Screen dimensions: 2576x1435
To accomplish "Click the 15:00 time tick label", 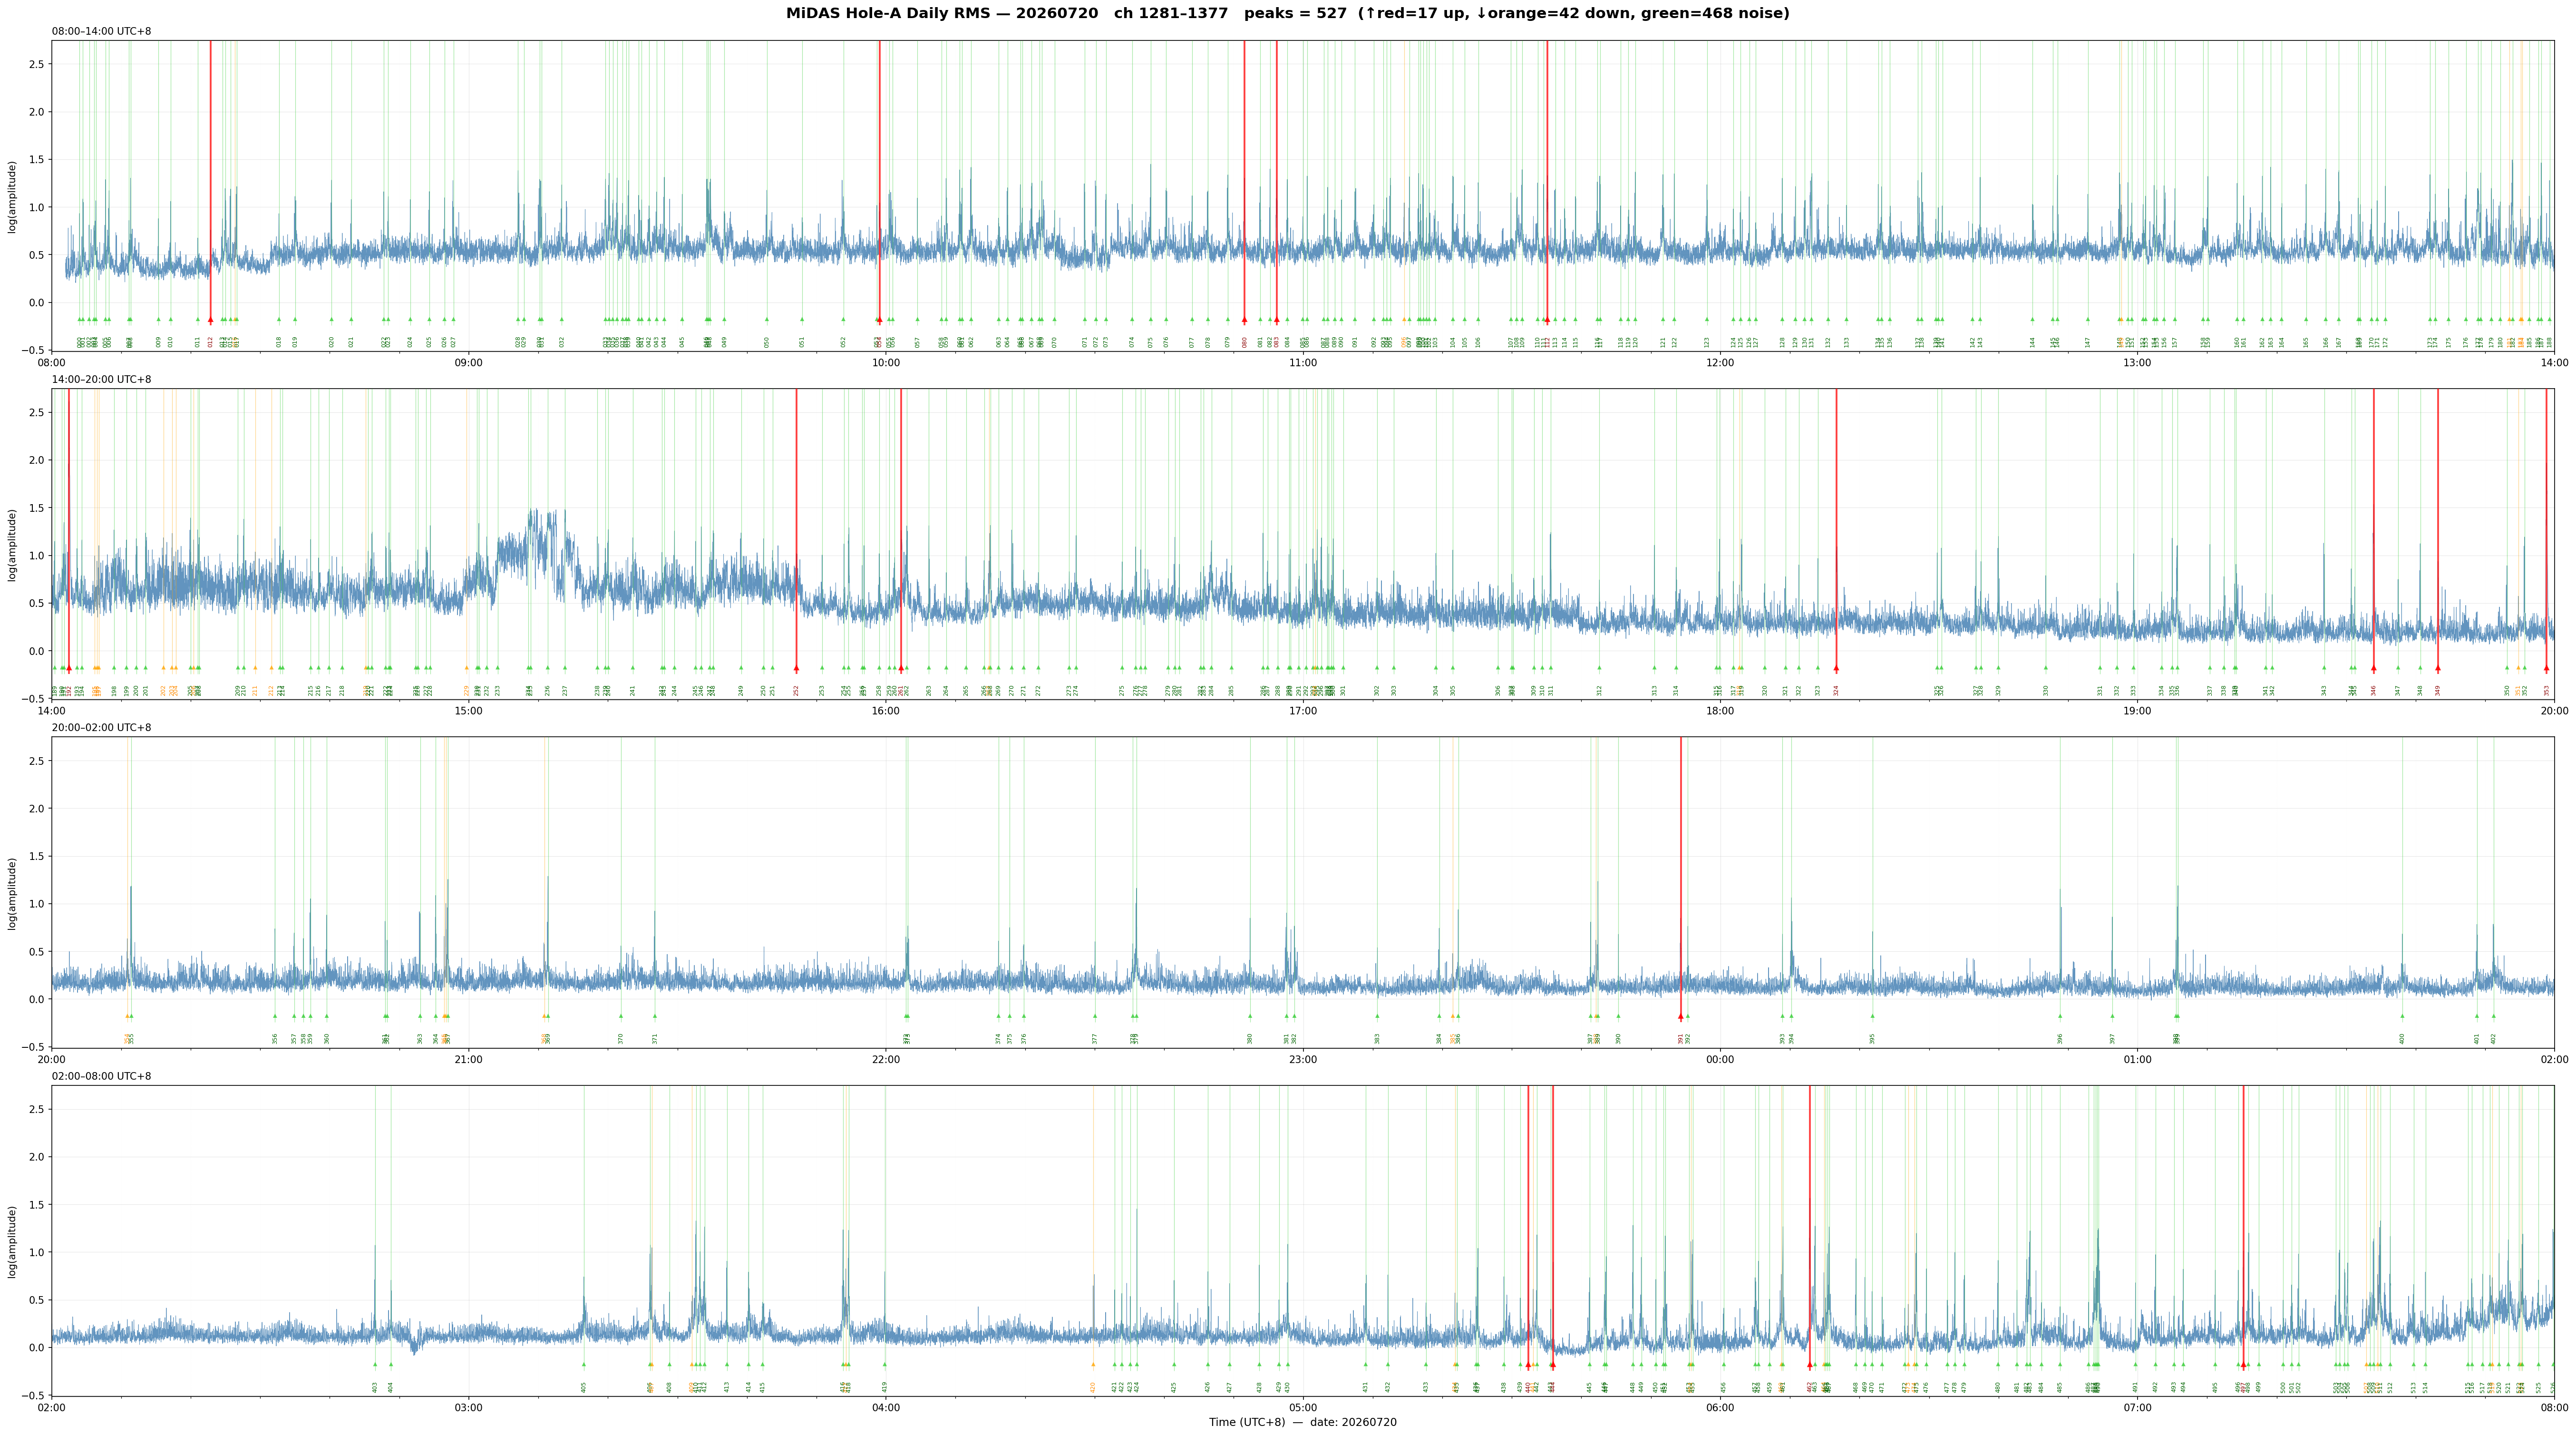I will click(469, 711).
